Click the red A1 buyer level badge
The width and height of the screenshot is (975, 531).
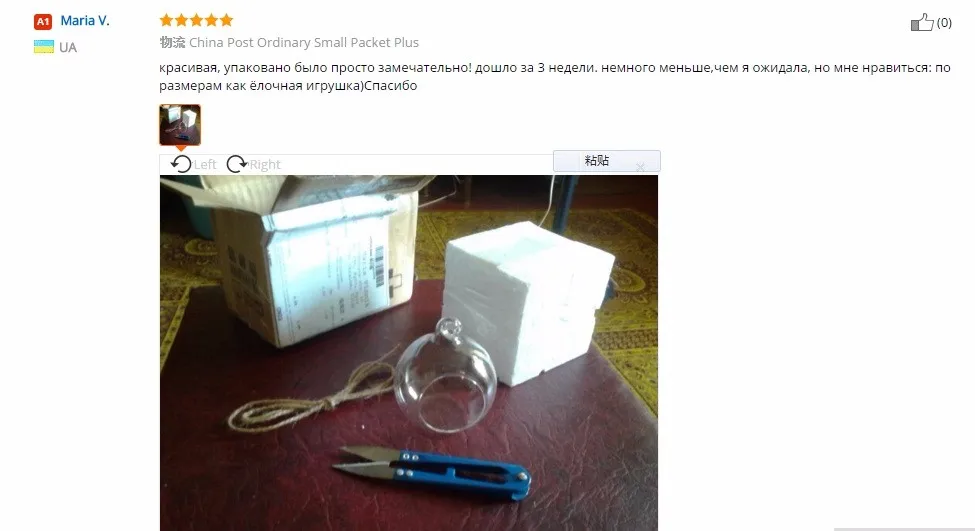42,22
